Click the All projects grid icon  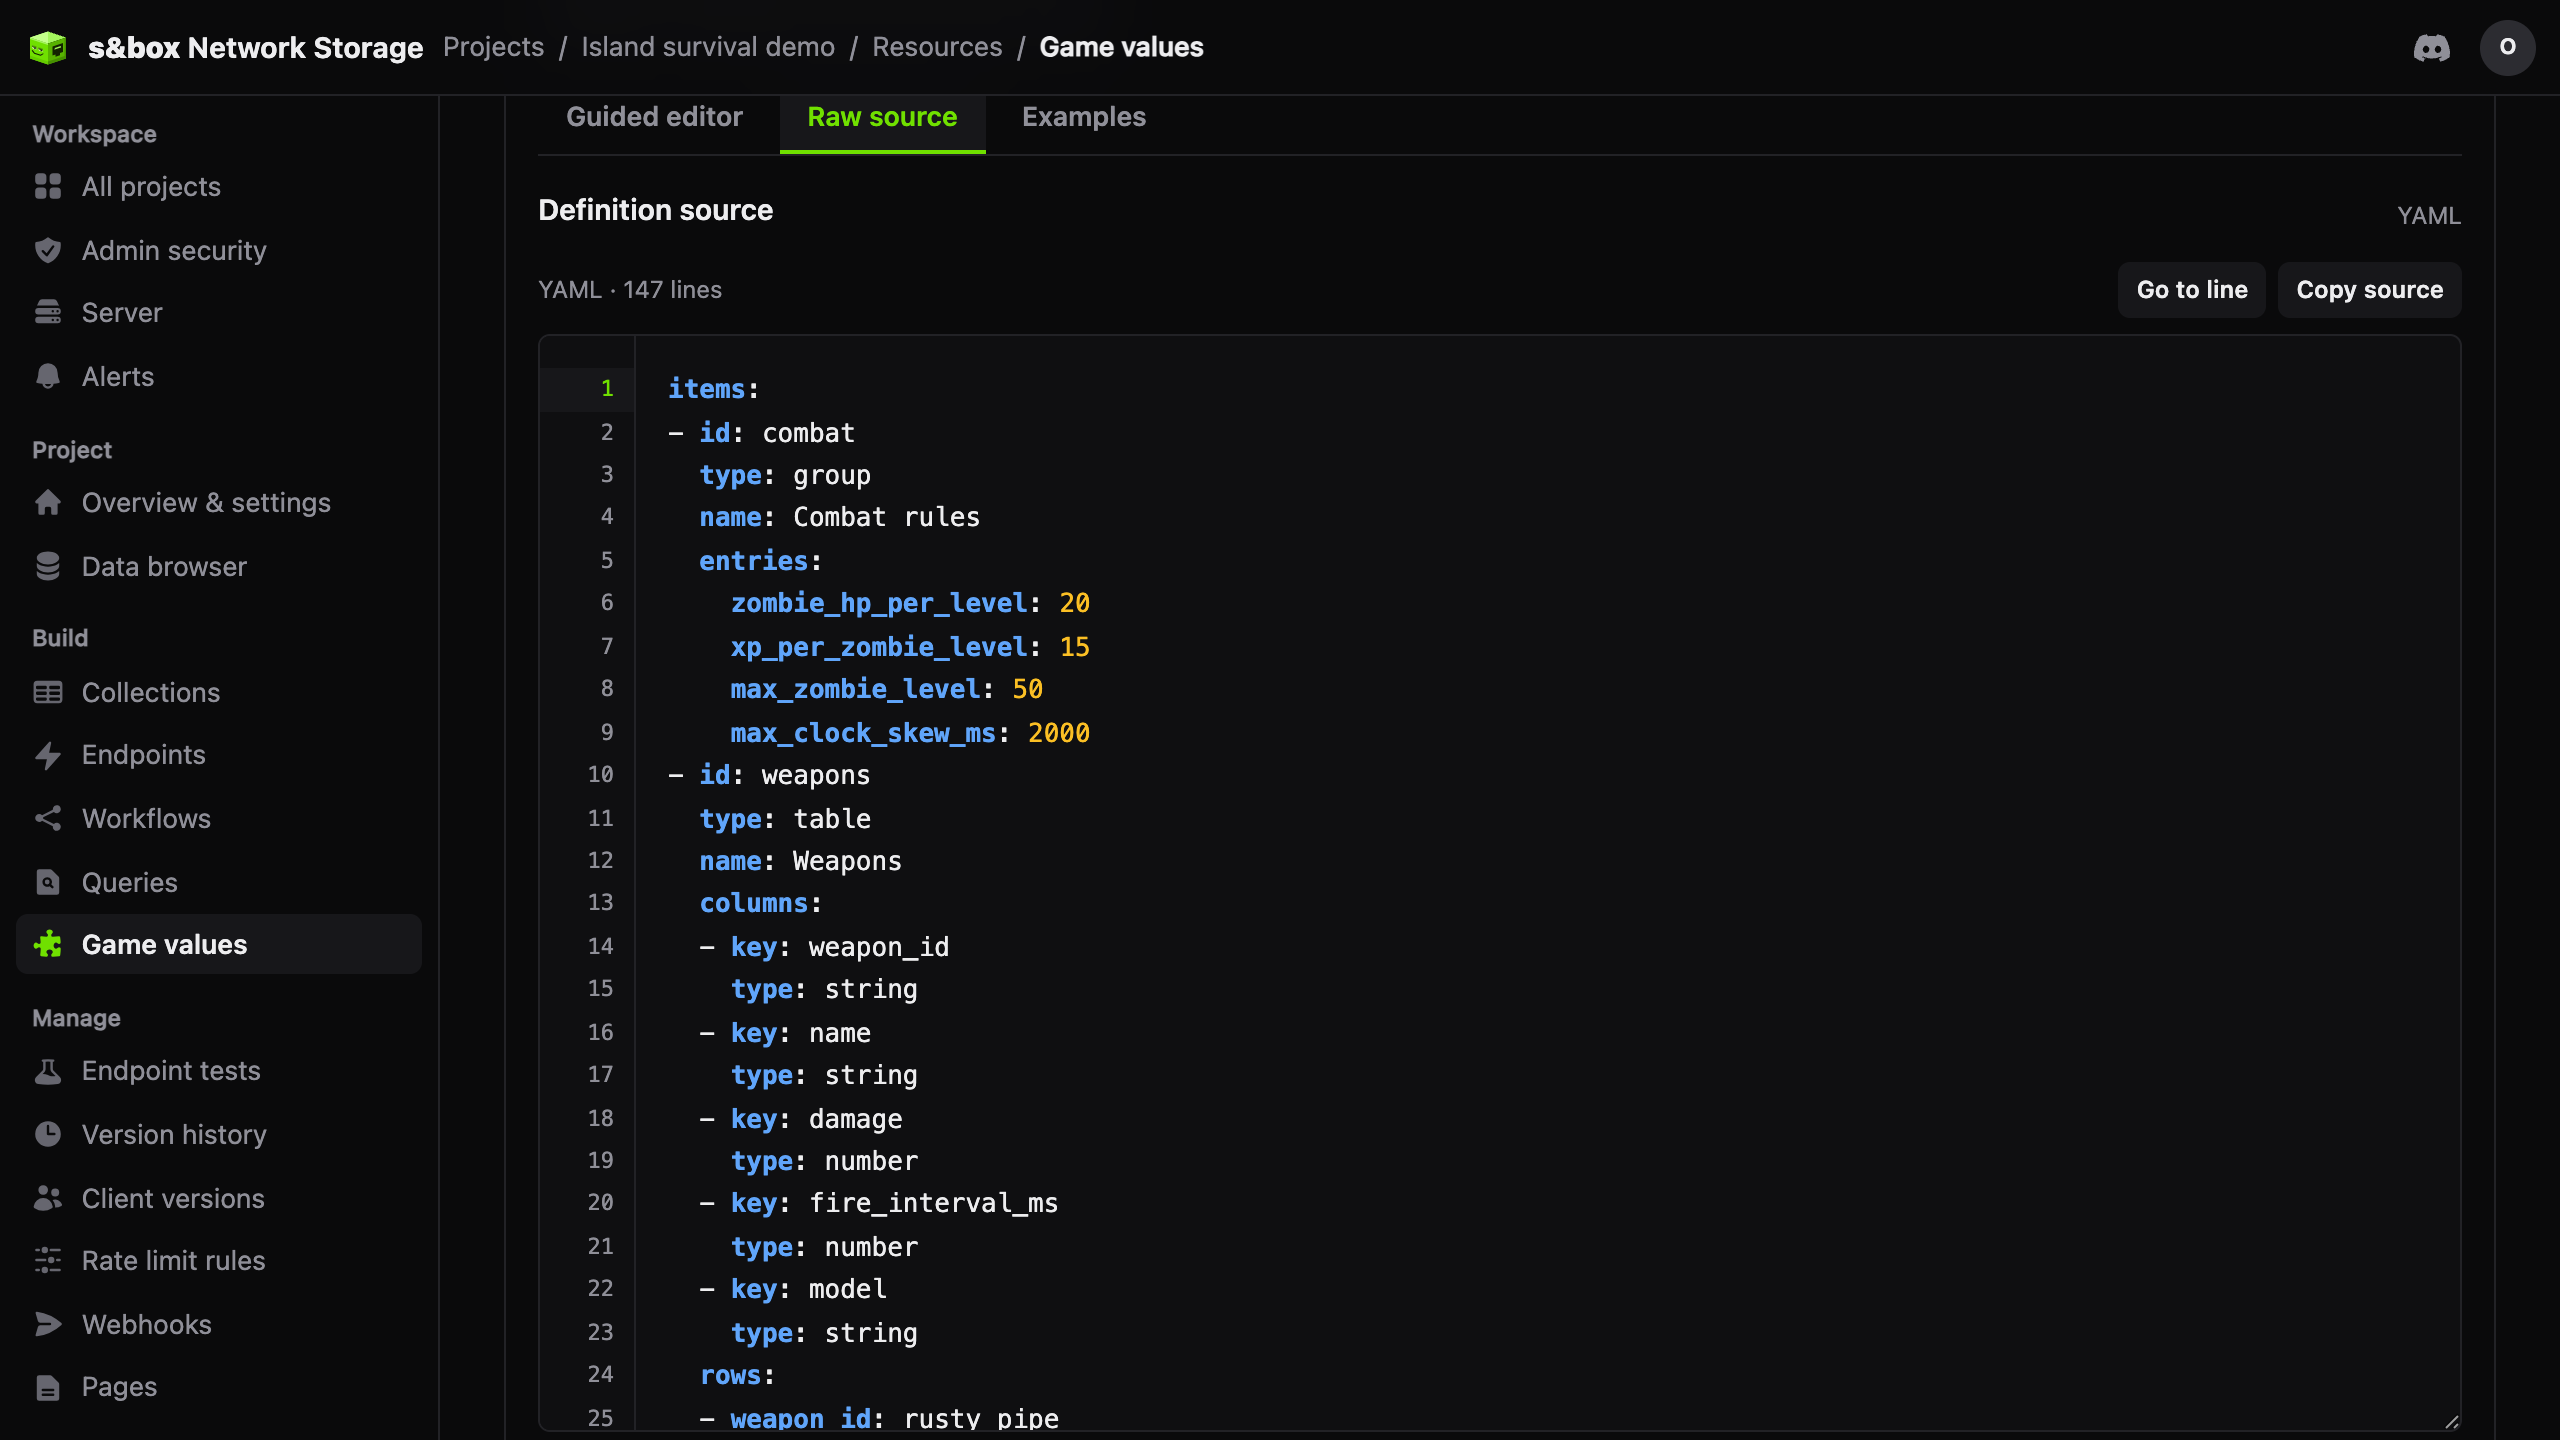click(x=48, y=187)
